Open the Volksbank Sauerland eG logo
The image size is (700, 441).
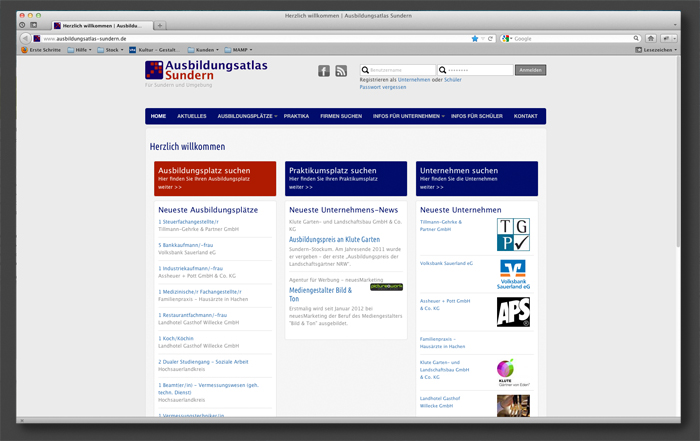pos(513,274)
